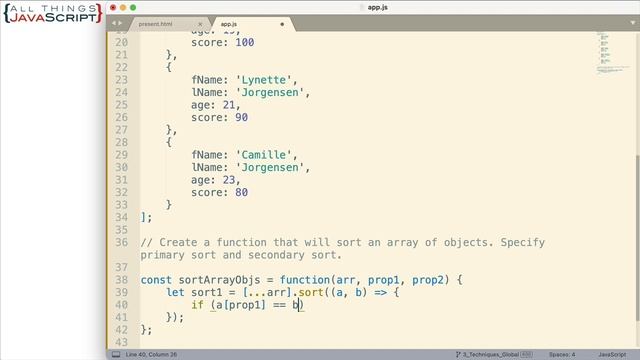Image resolution: width=640 pixels, height=360 pixels.
Task: Minimize window with yellow button
Action: tap(123, 7)
